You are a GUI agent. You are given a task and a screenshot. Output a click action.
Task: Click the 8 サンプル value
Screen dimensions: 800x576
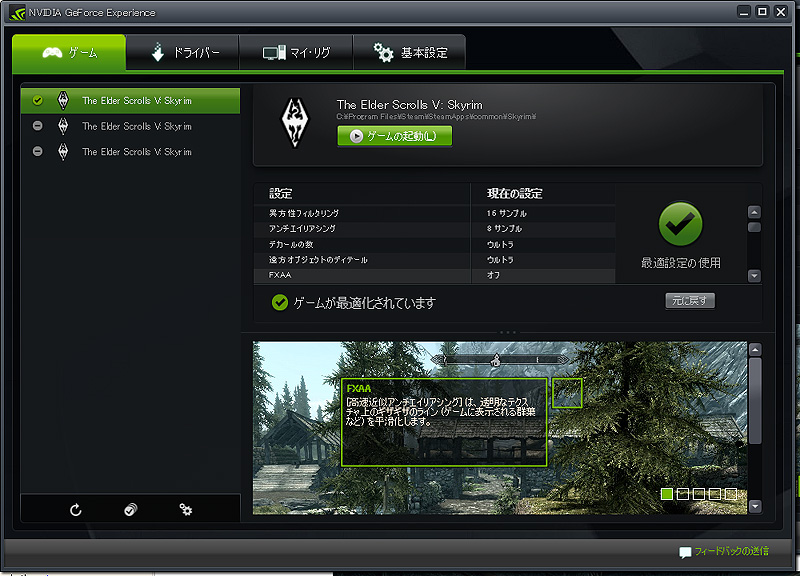504,229
